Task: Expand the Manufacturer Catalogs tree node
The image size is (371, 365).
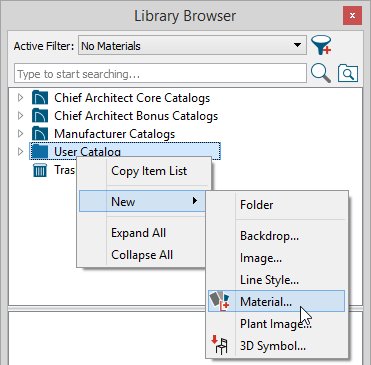Action: point(21,134)
